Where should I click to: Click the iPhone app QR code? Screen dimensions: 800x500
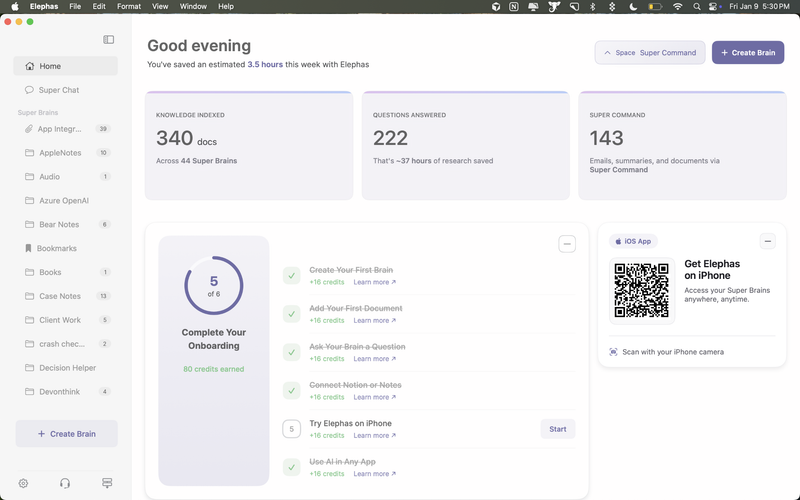coord(641,291)
